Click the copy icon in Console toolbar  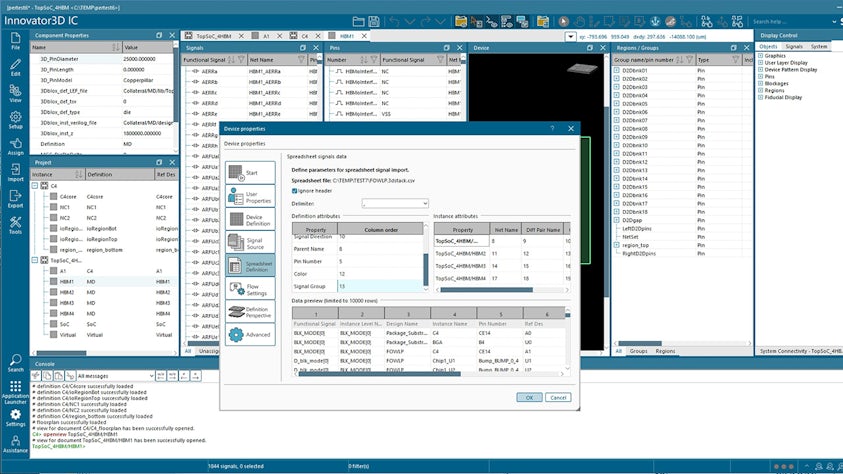47,376
